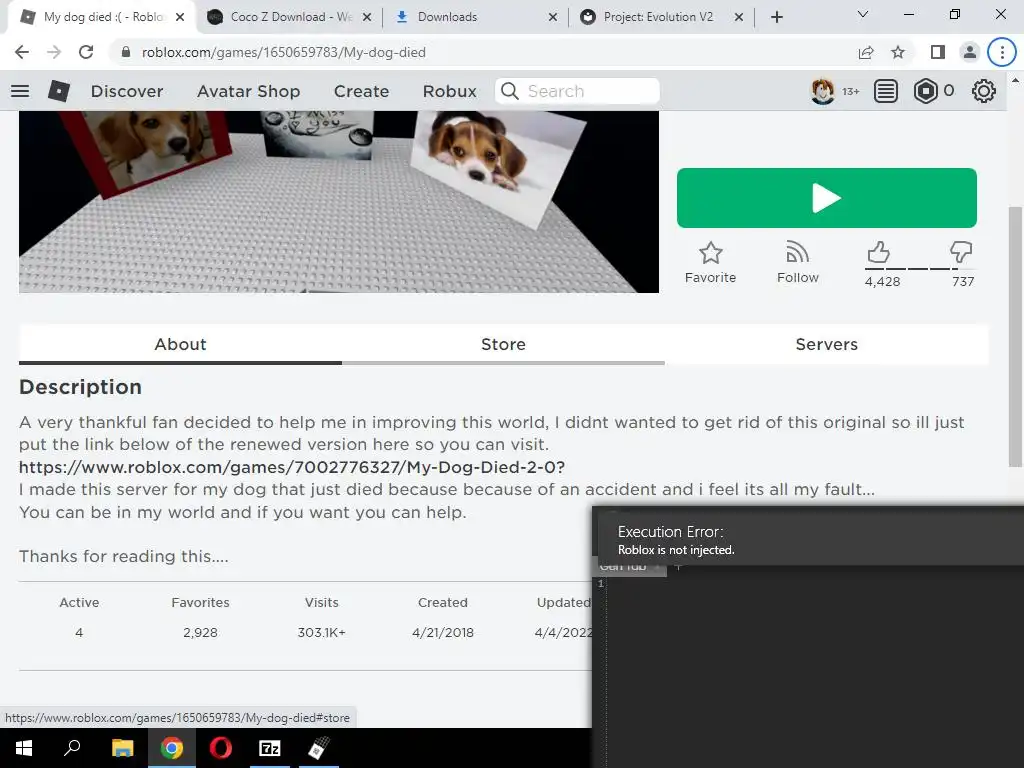Open Opera browser from the taskbar

click(221, 748)
